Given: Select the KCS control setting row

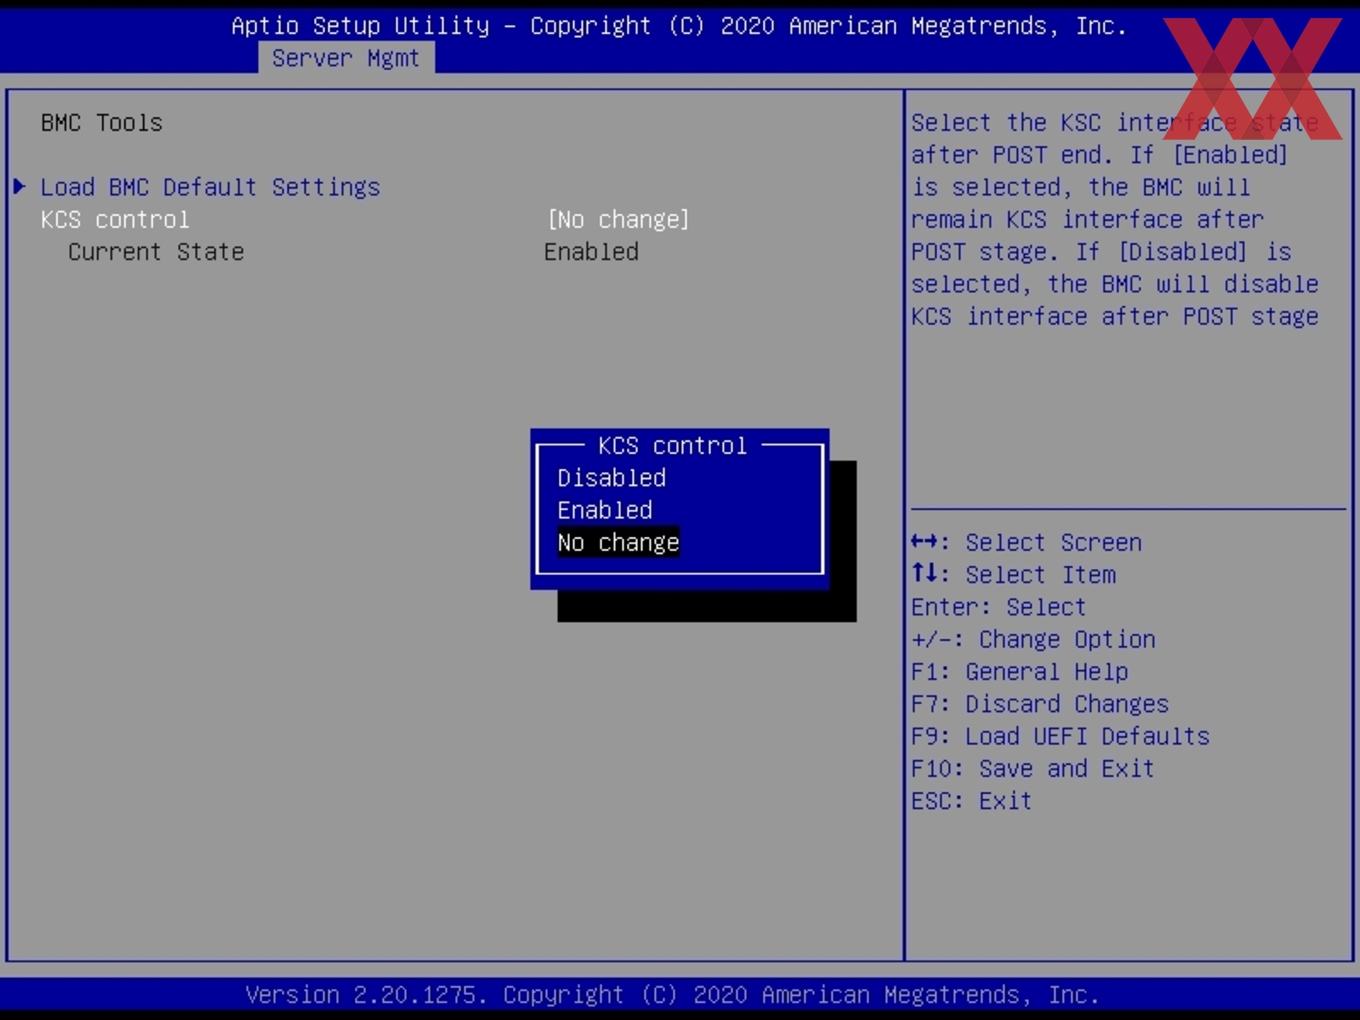Looking at the screenshot, I should [365, 219].
